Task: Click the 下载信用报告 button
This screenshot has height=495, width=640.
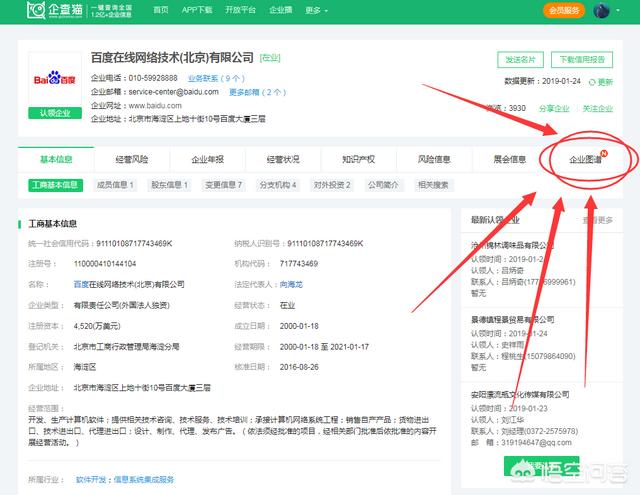Action: pyautogui.click(x=582, y=60)
